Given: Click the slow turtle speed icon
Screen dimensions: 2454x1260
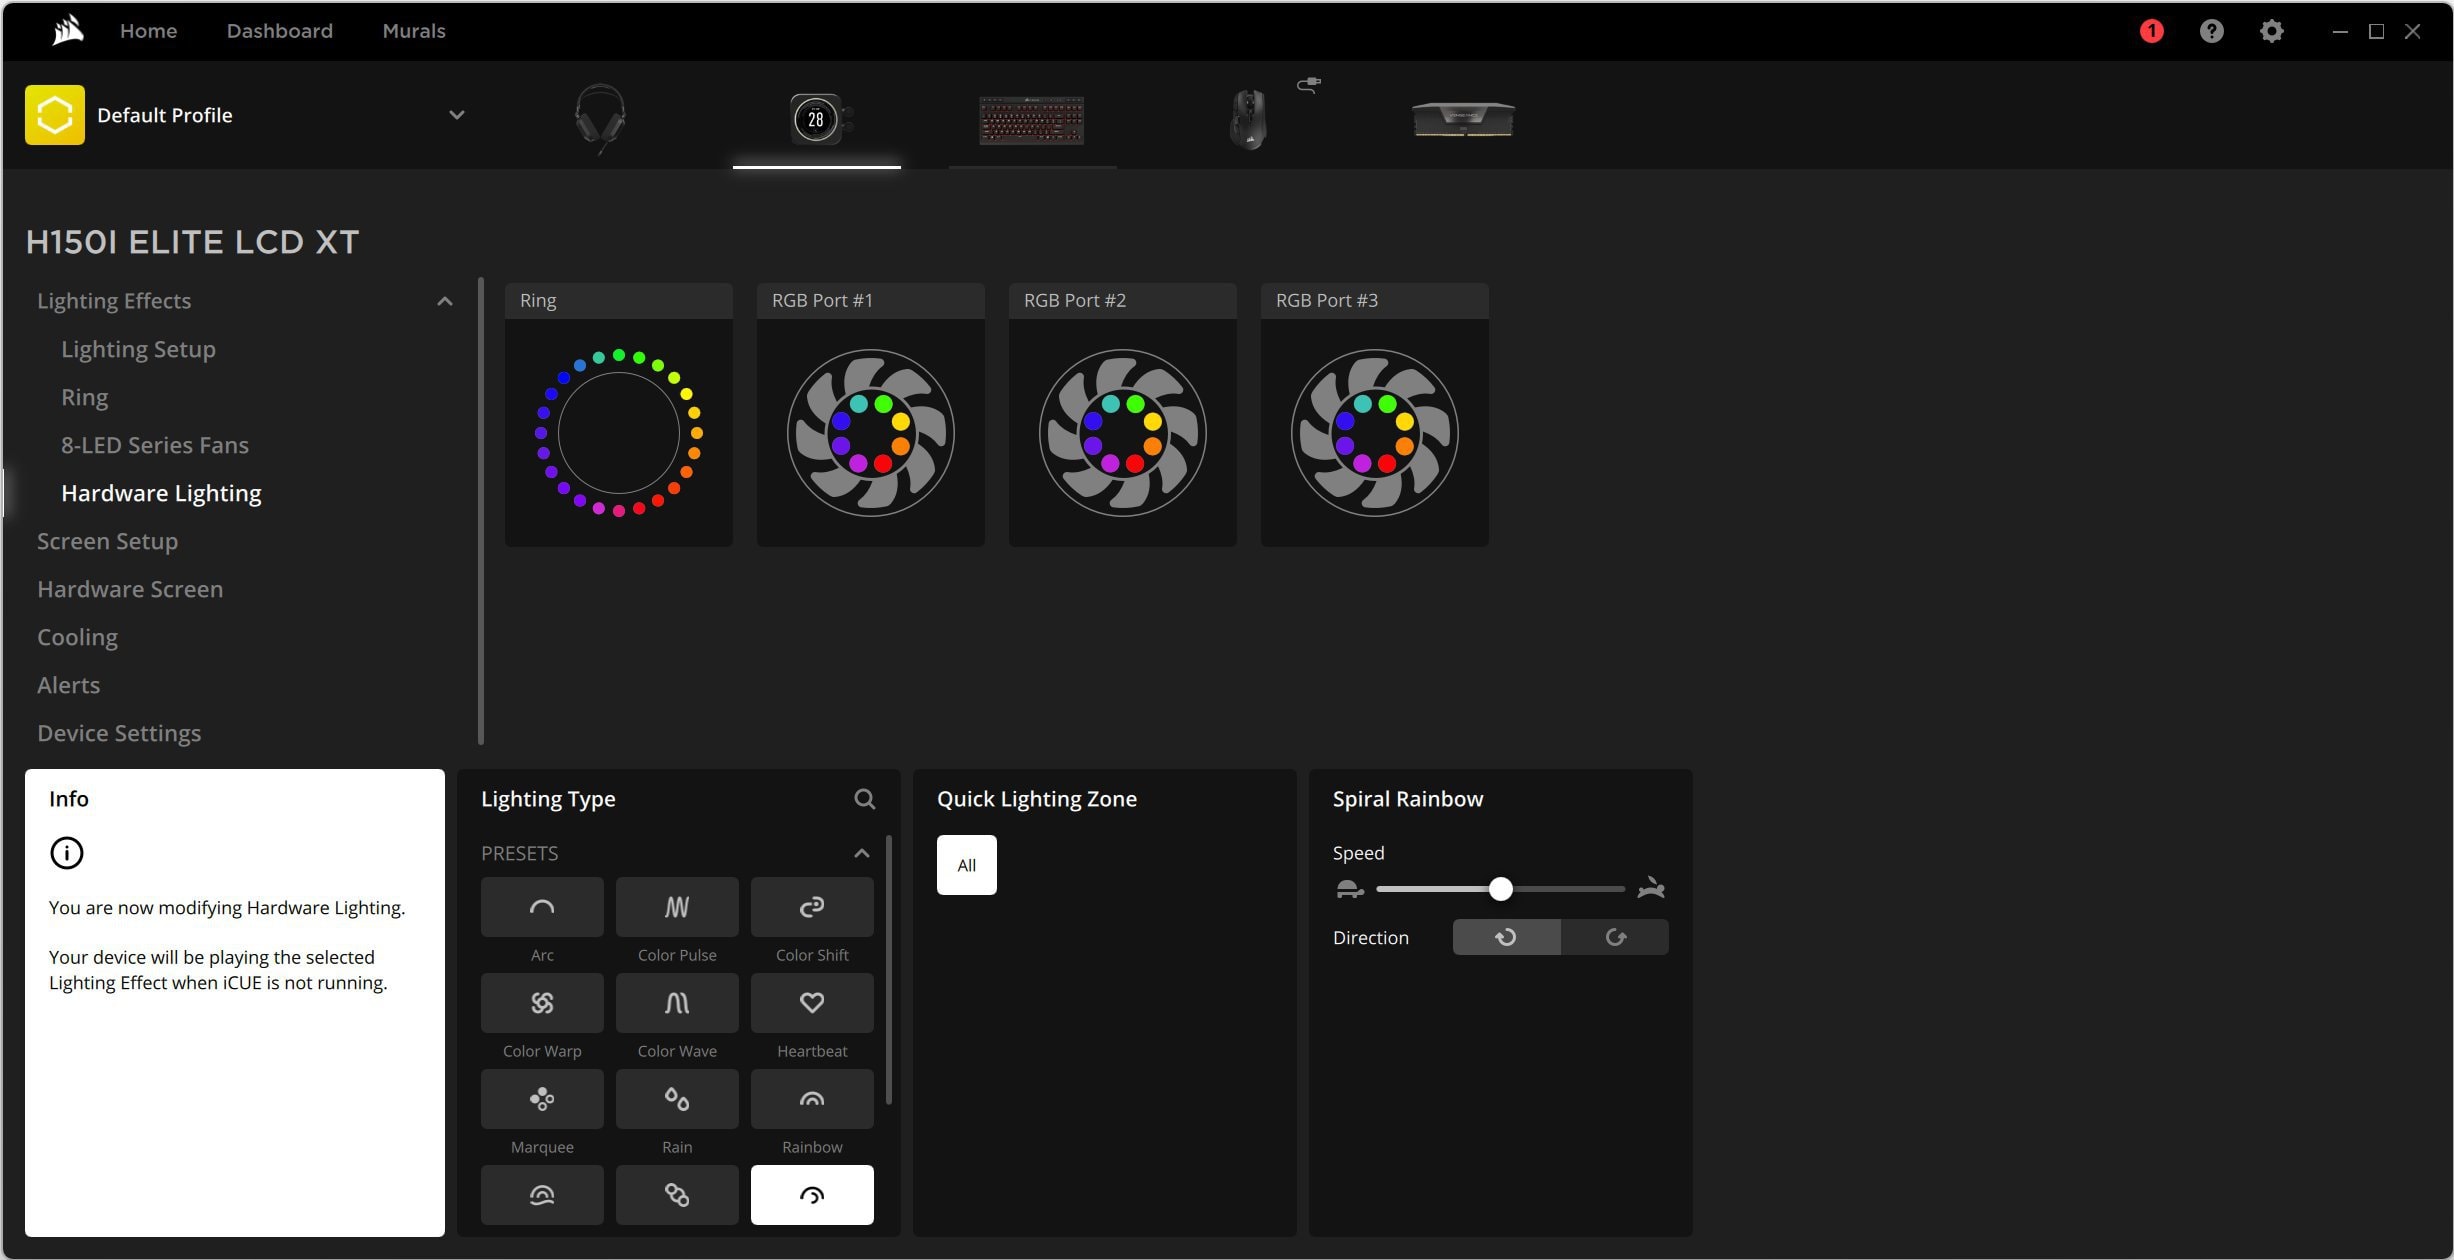Looking at the screenshot, I should (x=1350, y=889).
